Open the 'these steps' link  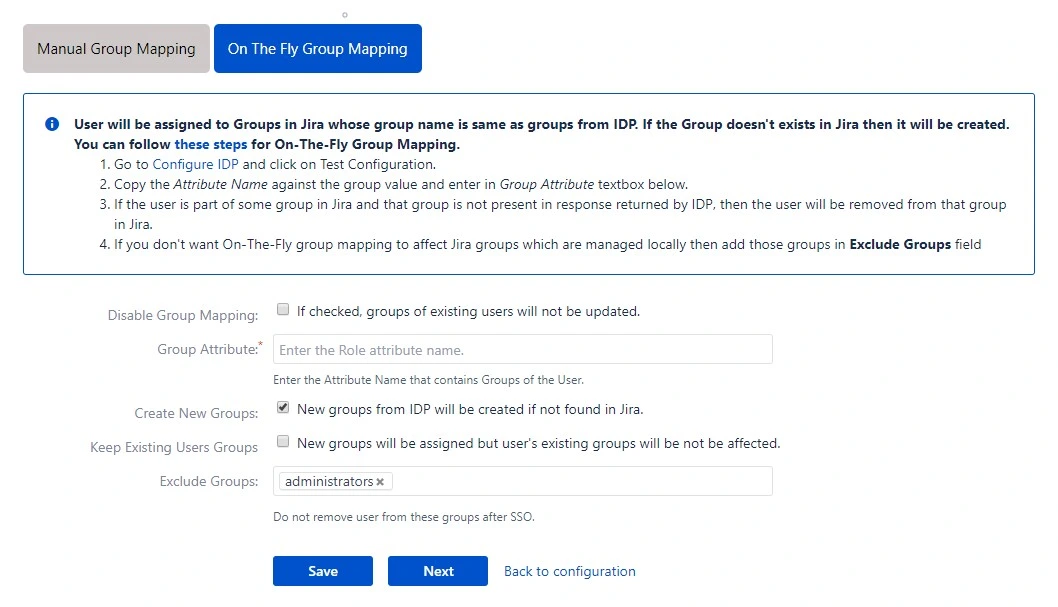point(211,144)
